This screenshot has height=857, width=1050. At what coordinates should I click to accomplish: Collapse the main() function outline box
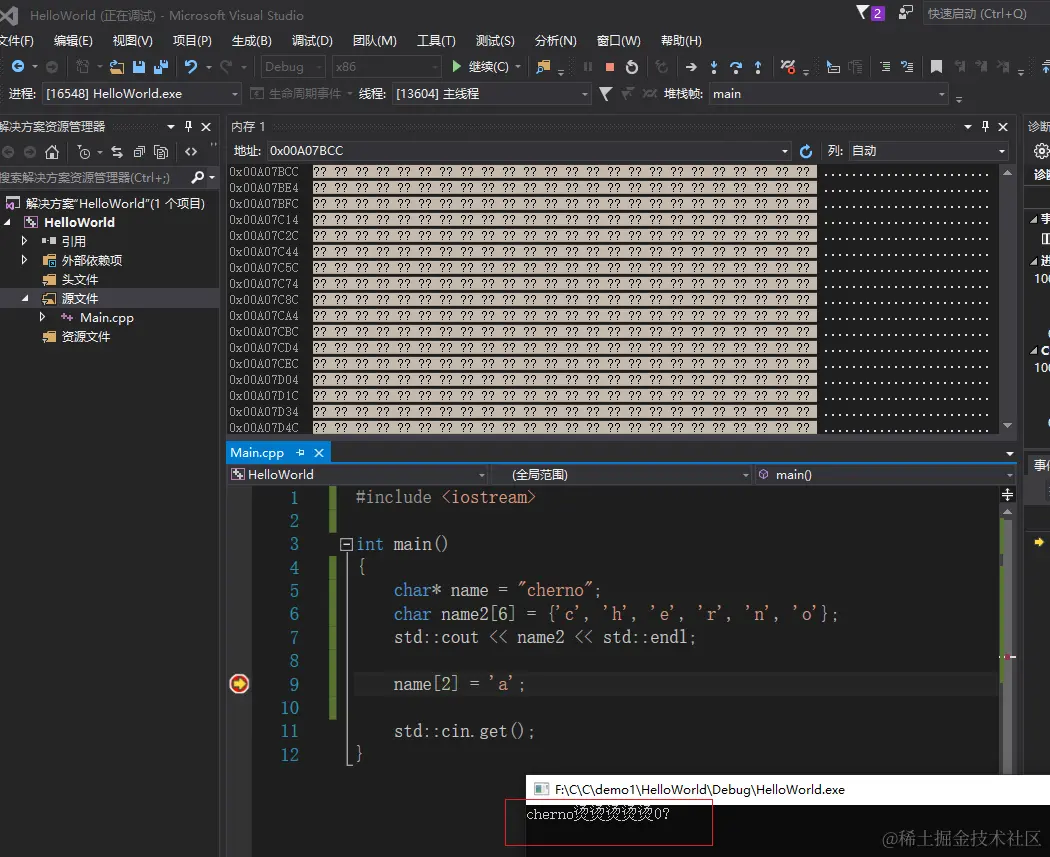[347, 545]
